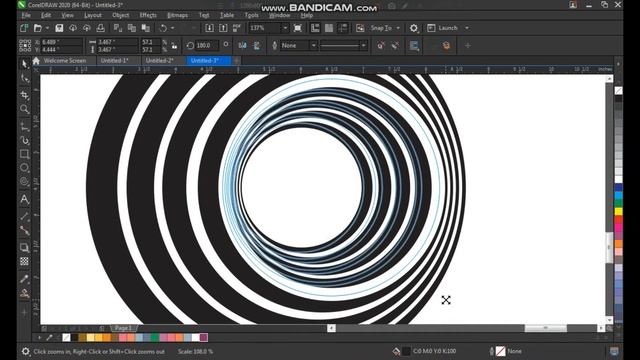
Task: Open the Effects menu
Action: coord(148,15)
